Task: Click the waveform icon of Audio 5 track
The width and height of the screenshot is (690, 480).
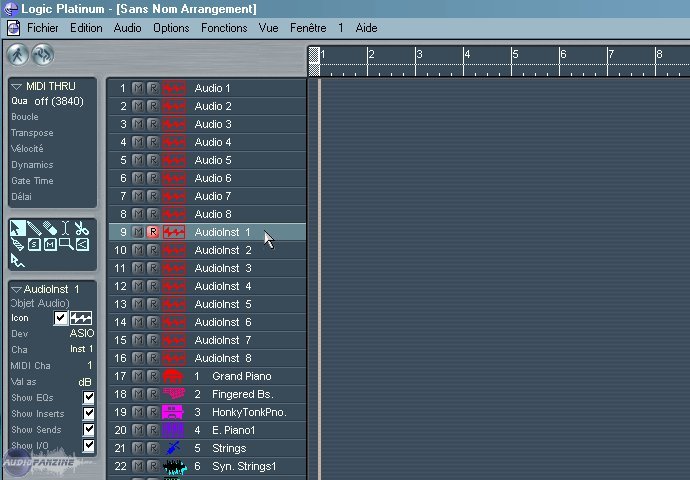Action: [x=174, y=160]
